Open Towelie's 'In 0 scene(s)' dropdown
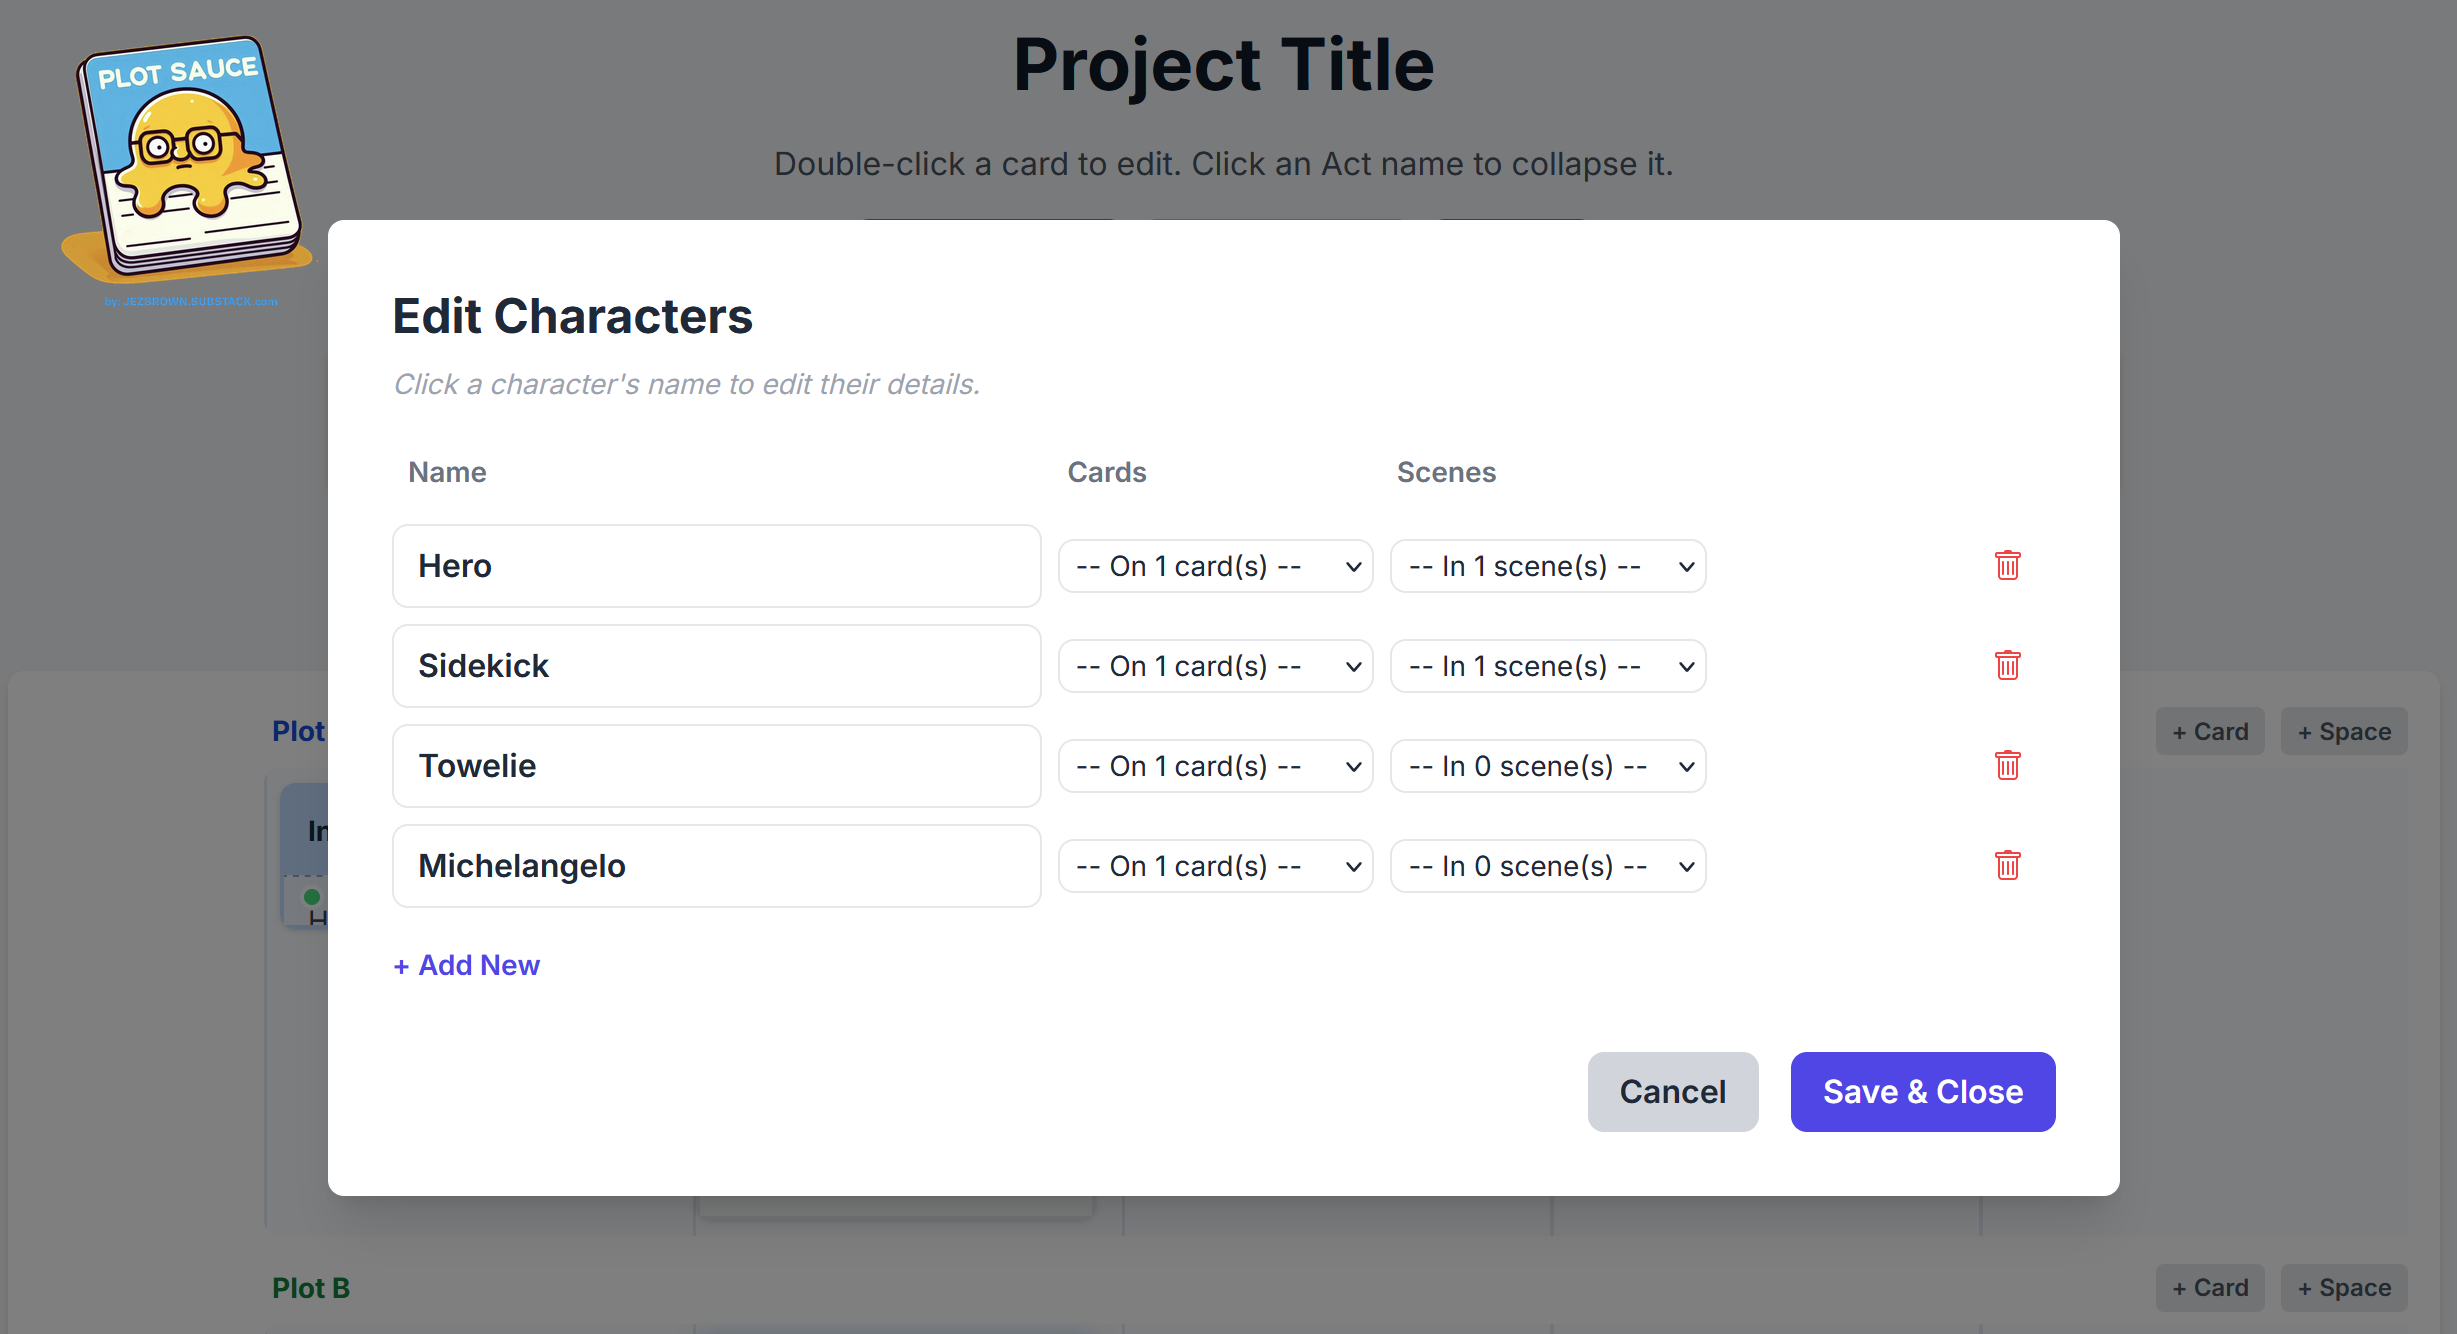 pyautogui.click(x=1547, y=766)
